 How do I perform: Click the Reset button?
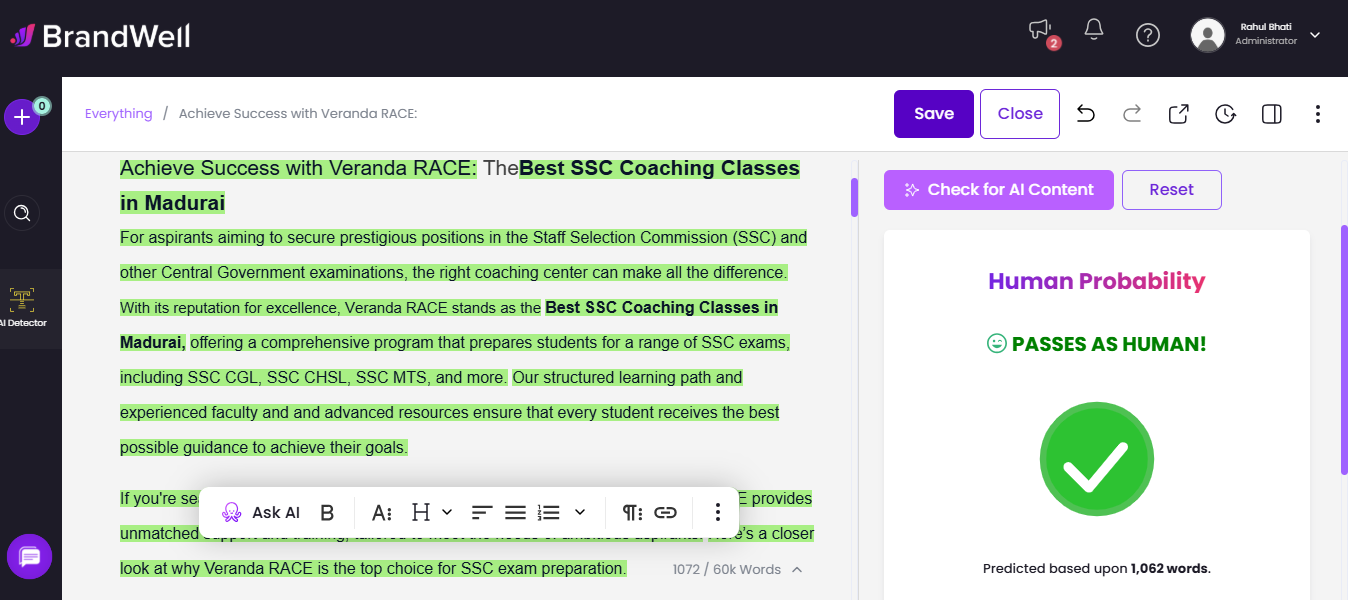click(x=1172, y=190)
